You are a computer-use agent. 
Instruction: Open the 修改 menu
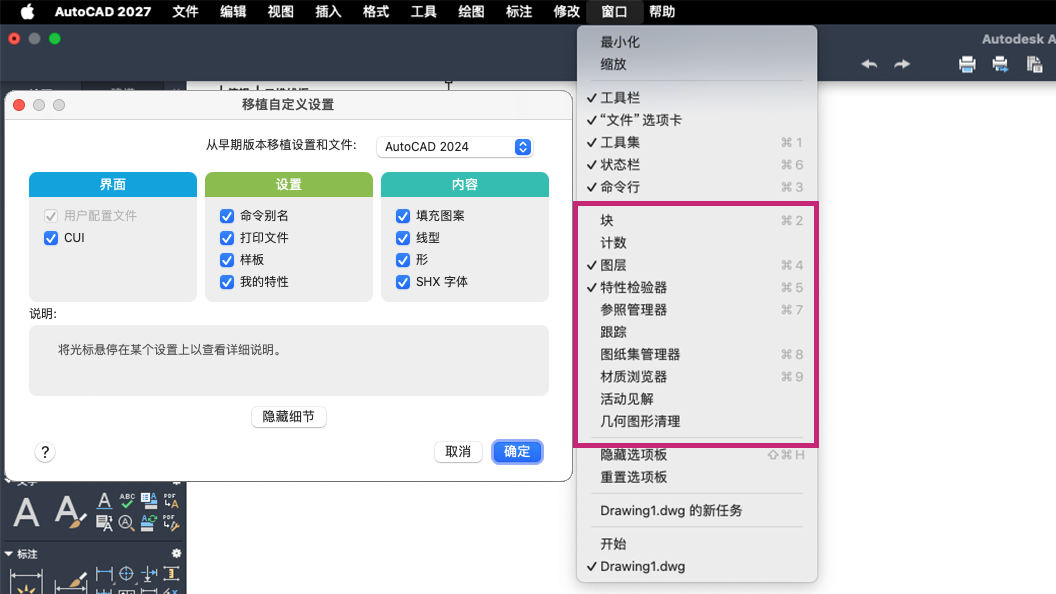[566, 11]
